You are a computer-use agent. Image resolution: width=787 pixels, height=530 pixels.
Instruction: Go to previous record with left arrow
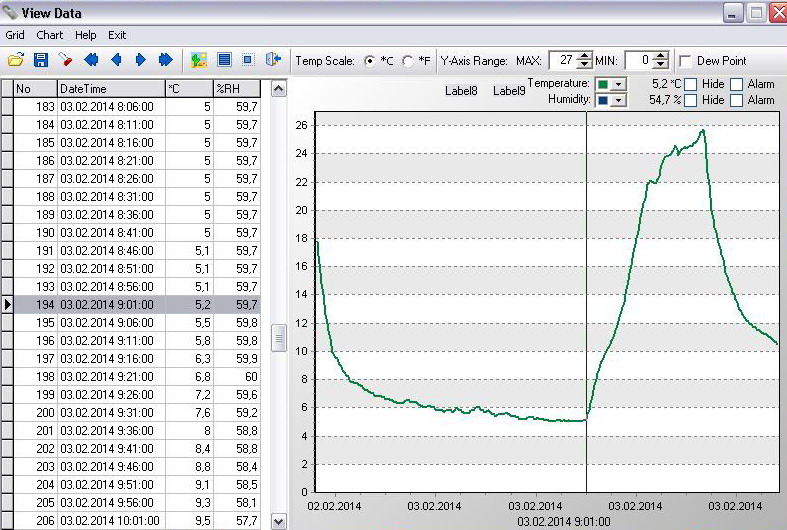point(116,60)
